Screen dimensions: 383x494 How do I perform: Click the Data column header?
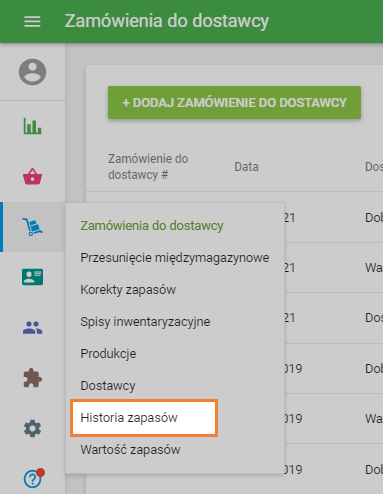pyautogui.click(x=246, y=167)
